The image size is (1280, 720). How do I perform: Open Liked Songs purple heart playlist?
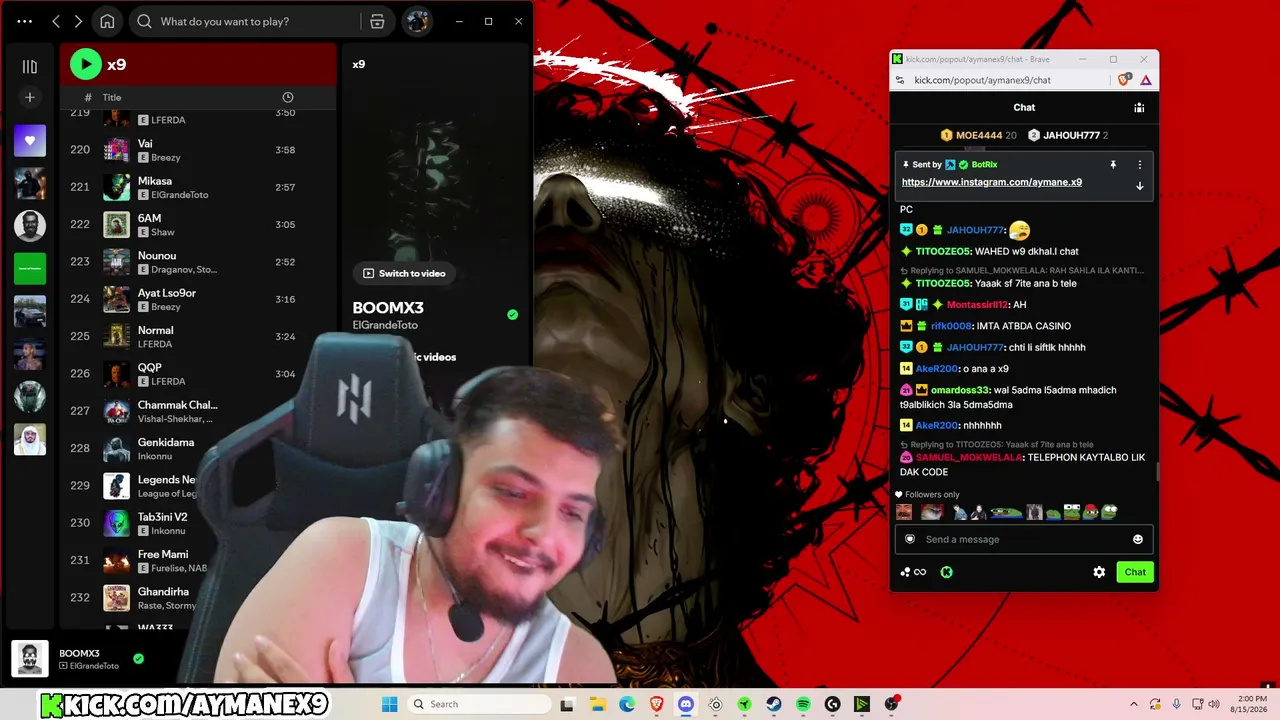point(30,141)
